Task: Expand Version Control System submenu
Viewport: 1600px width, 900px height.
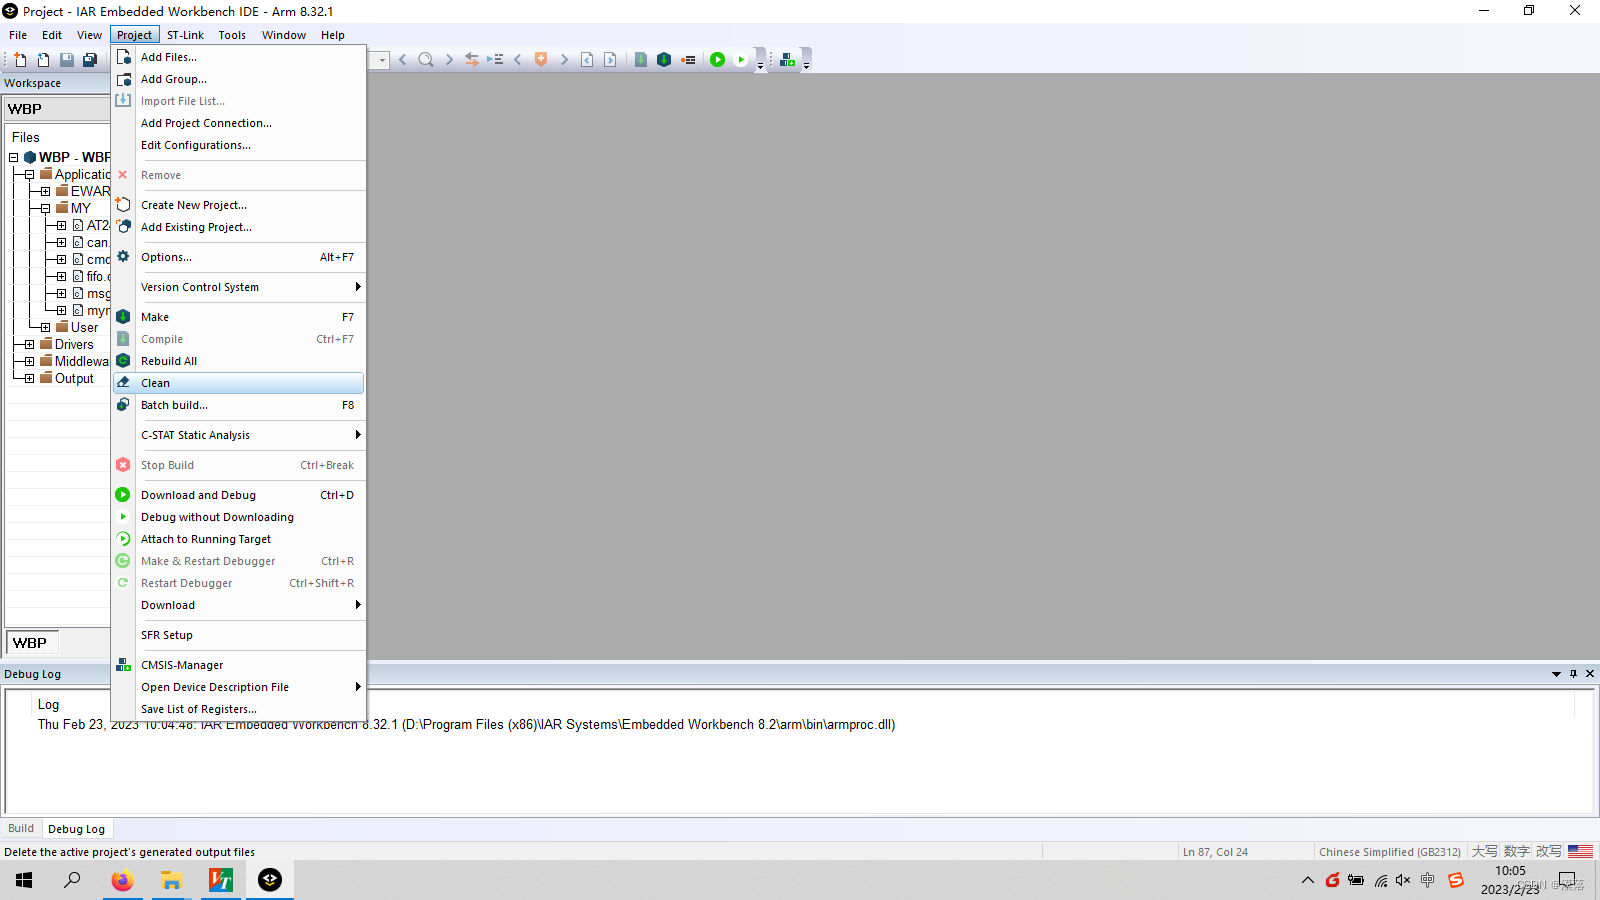Action: pyautogui.click(x=239, y=287)
